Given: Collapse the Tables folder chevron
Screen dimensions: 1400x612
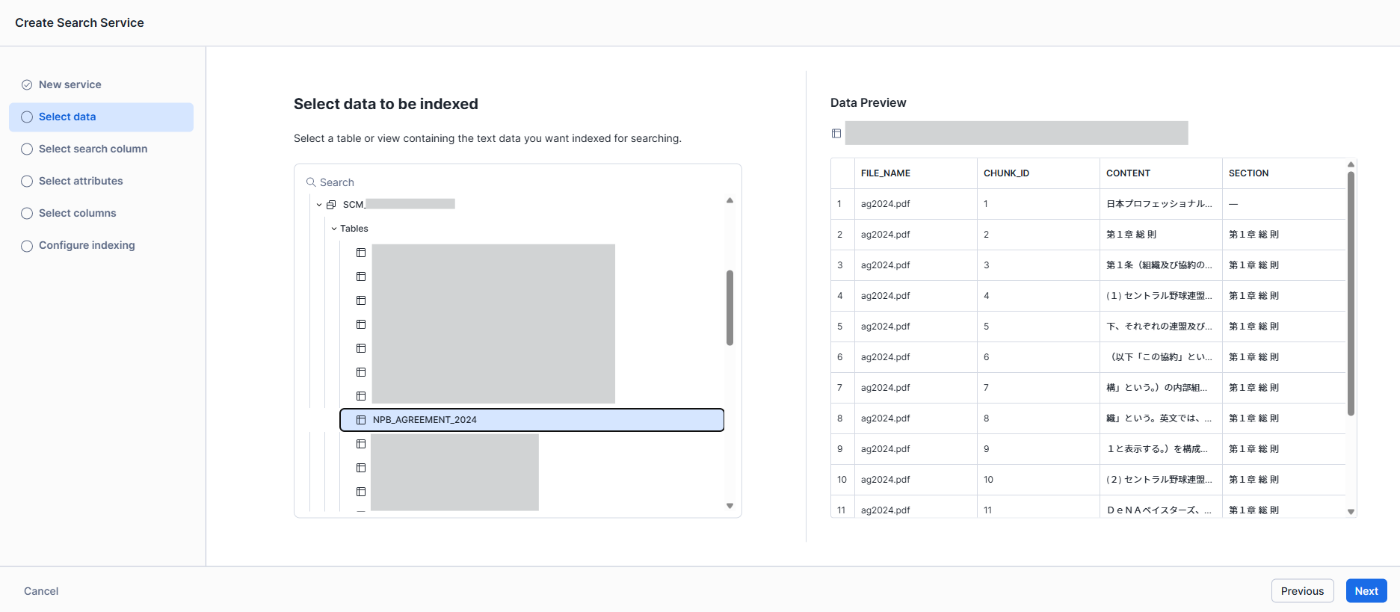Looking at the screenshot, I should coord(334,228).
